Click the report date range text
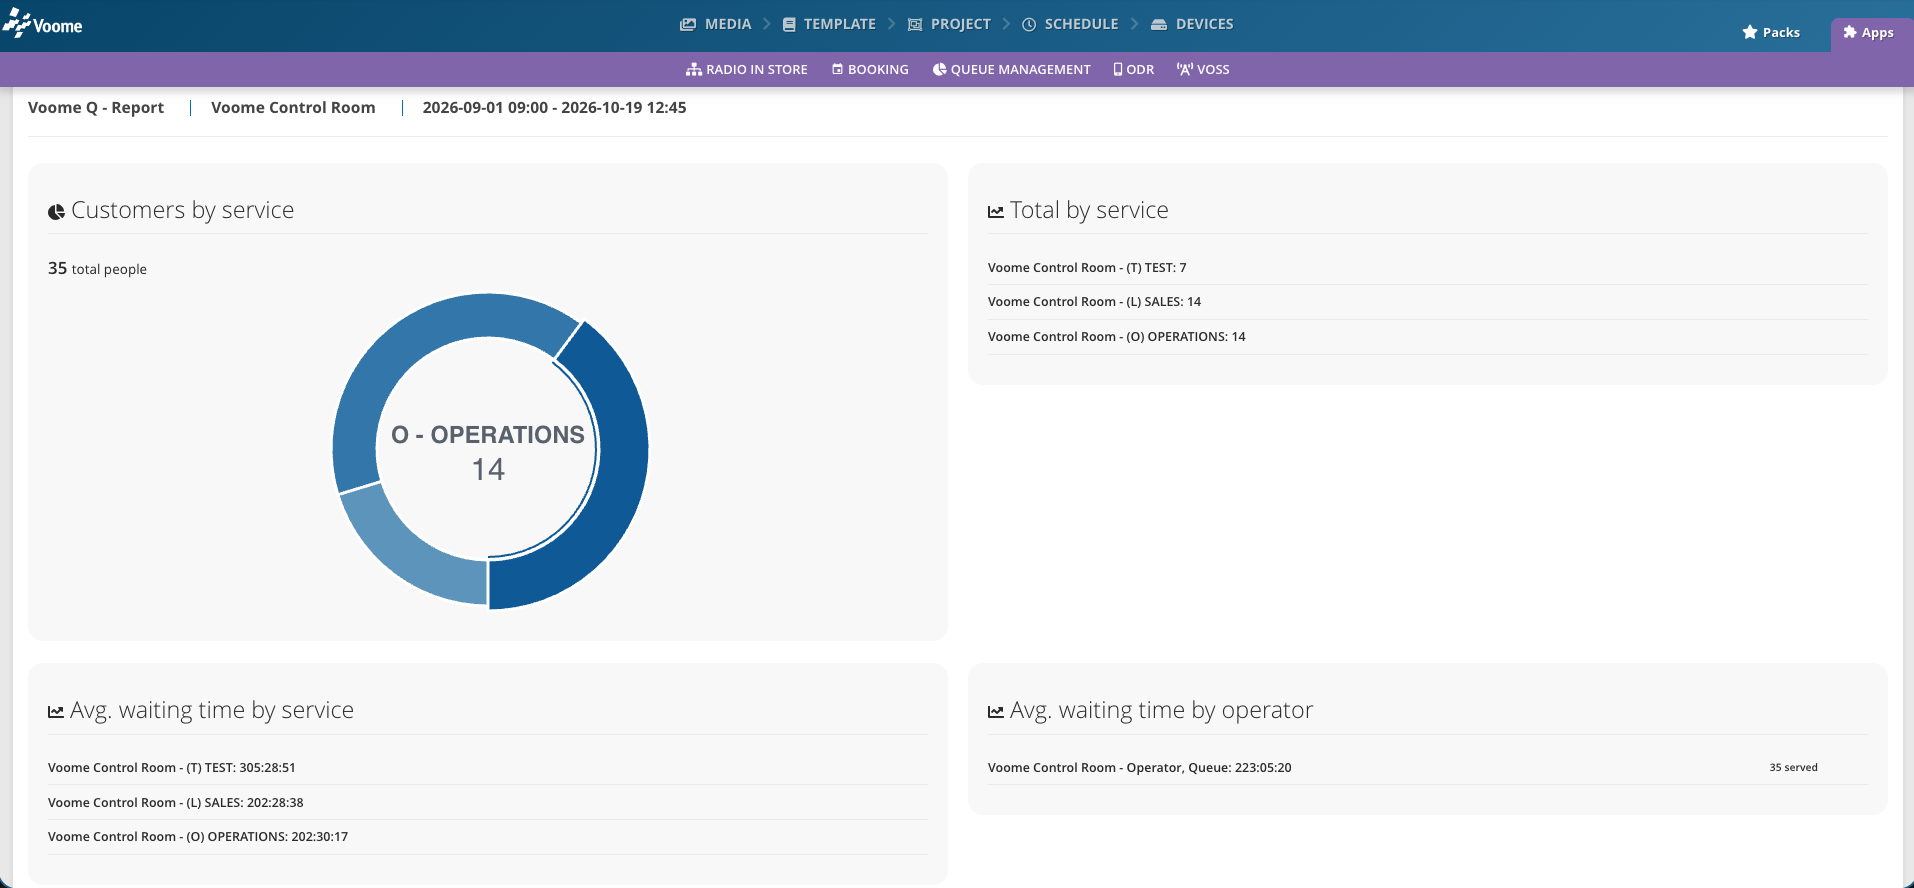 point(554,108)
